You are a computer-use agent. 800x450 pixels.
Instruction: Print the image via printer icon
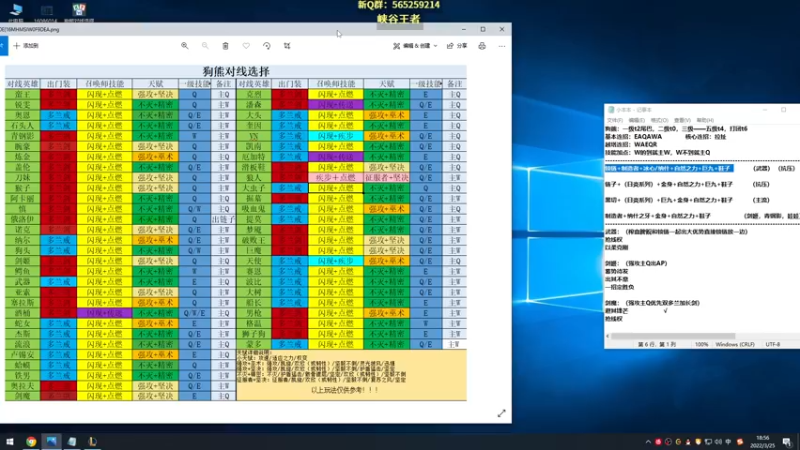coord(482,46)
